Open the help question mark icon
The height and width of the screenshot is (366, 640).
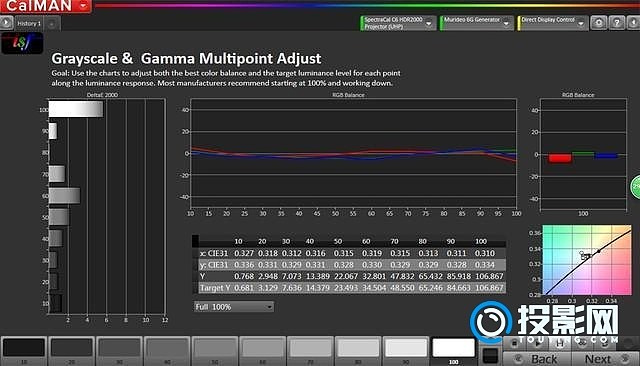tap(617, 23)
